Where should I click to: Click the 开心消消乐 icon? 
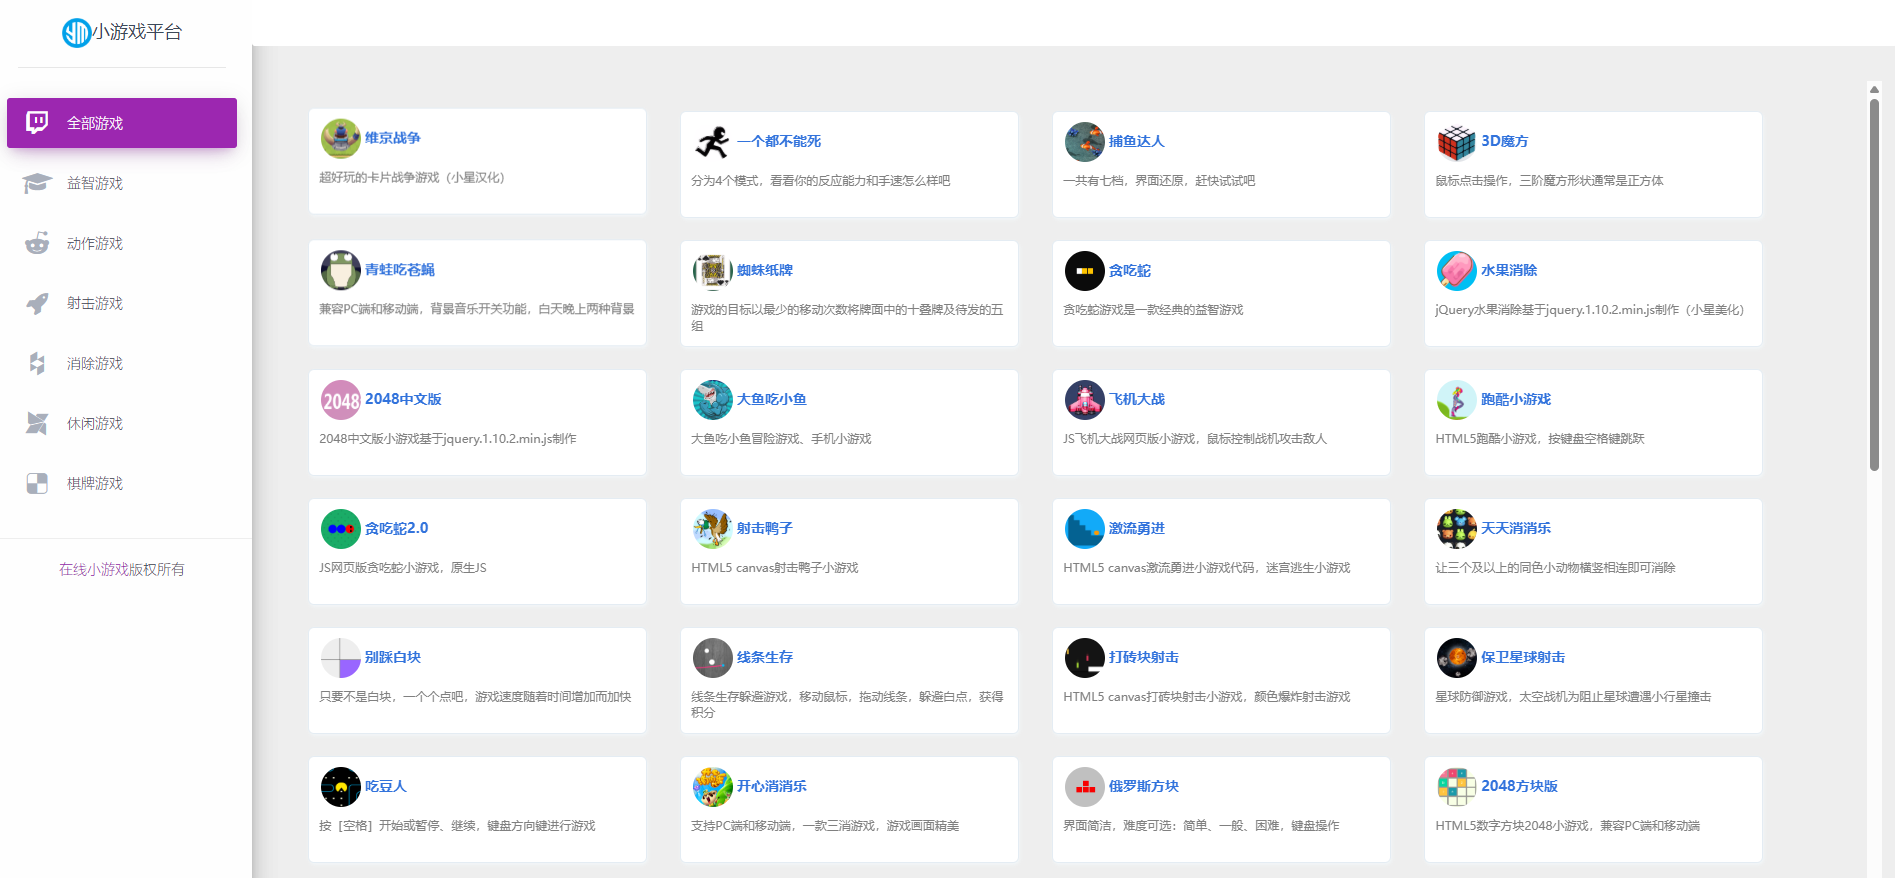713,787
